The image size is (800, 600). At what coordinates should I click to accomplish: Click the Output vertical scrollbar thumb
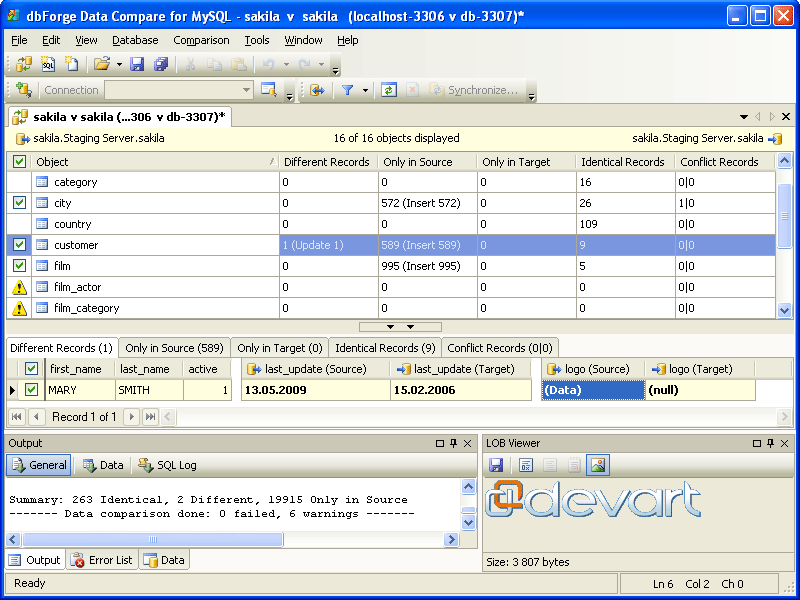pos(468,510)
